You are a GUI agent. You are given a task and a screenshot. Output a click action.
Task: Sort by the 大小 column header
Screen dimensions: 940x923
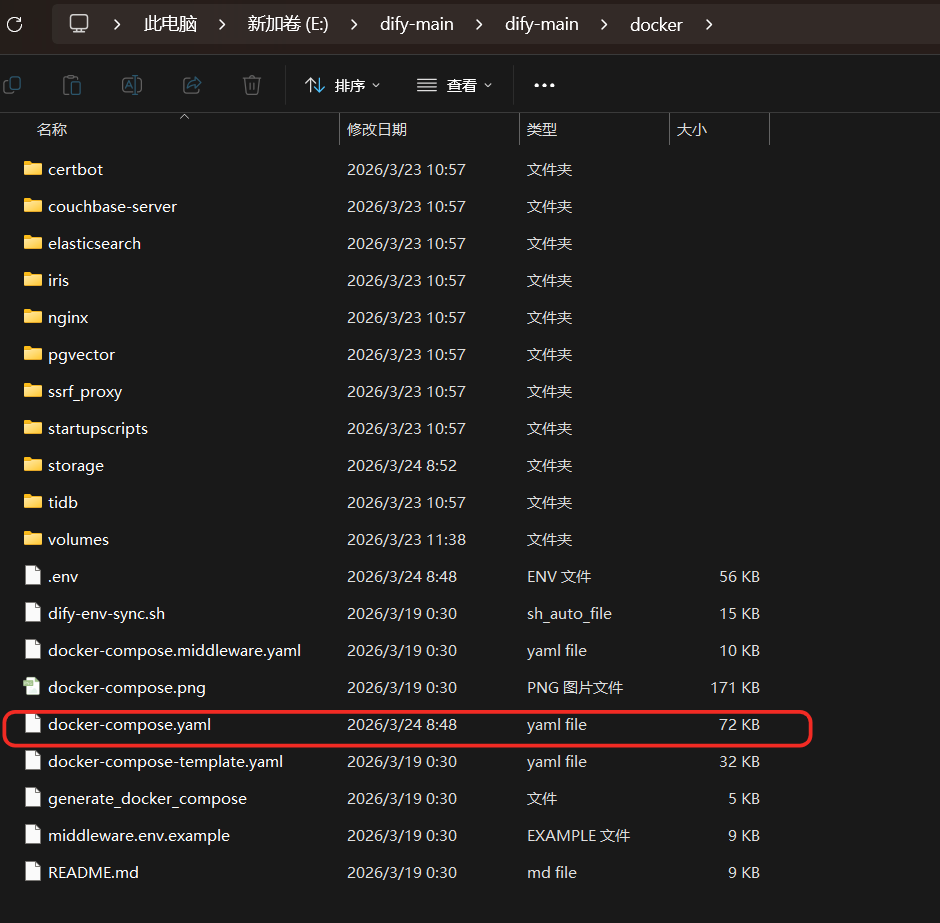click(x=691, y=129)
